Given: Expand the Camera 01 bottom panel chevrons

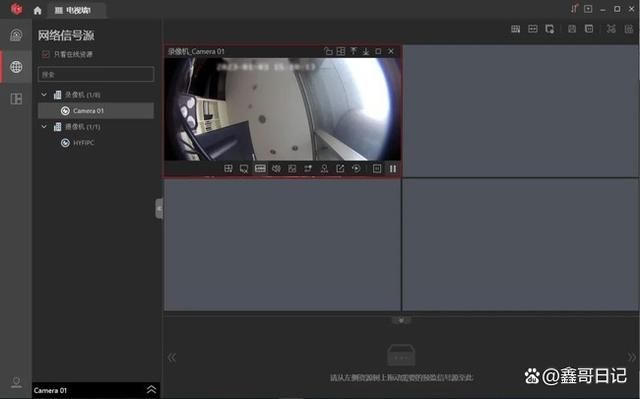Looking at the screenshot, I should [x=151, y=390].
